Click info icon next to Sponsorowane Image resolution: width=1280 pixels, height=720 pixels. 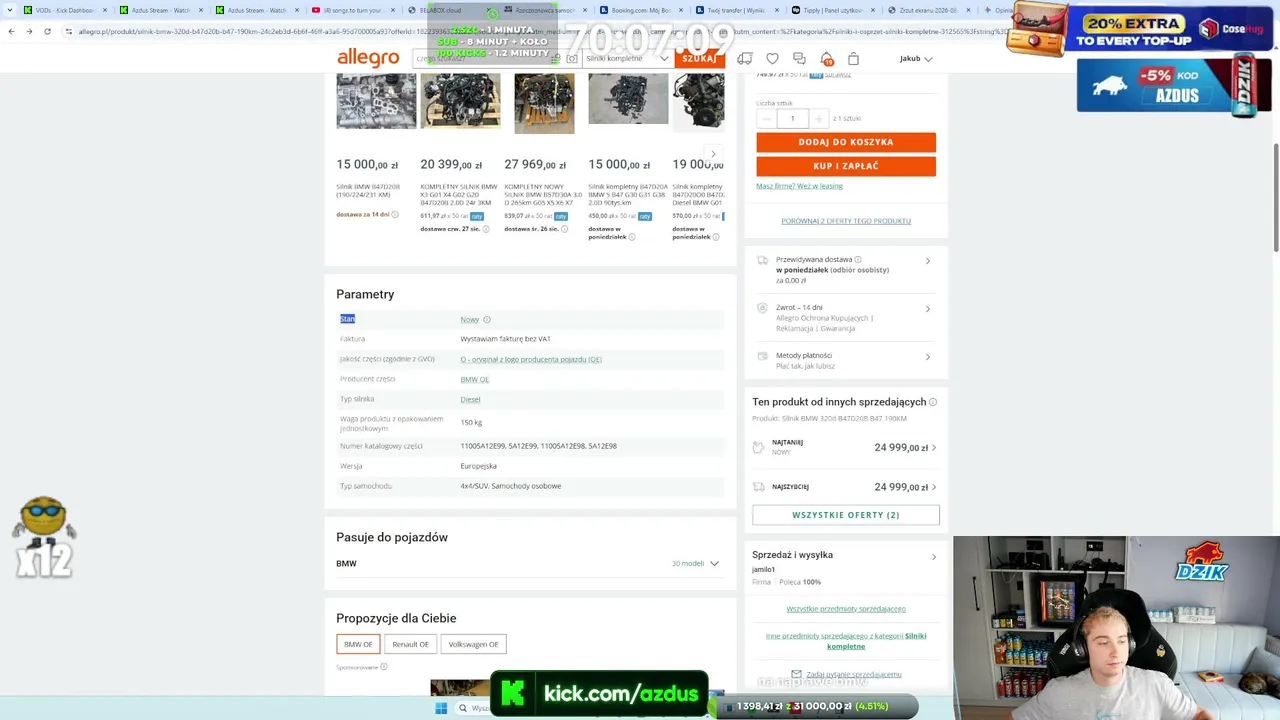384,667
